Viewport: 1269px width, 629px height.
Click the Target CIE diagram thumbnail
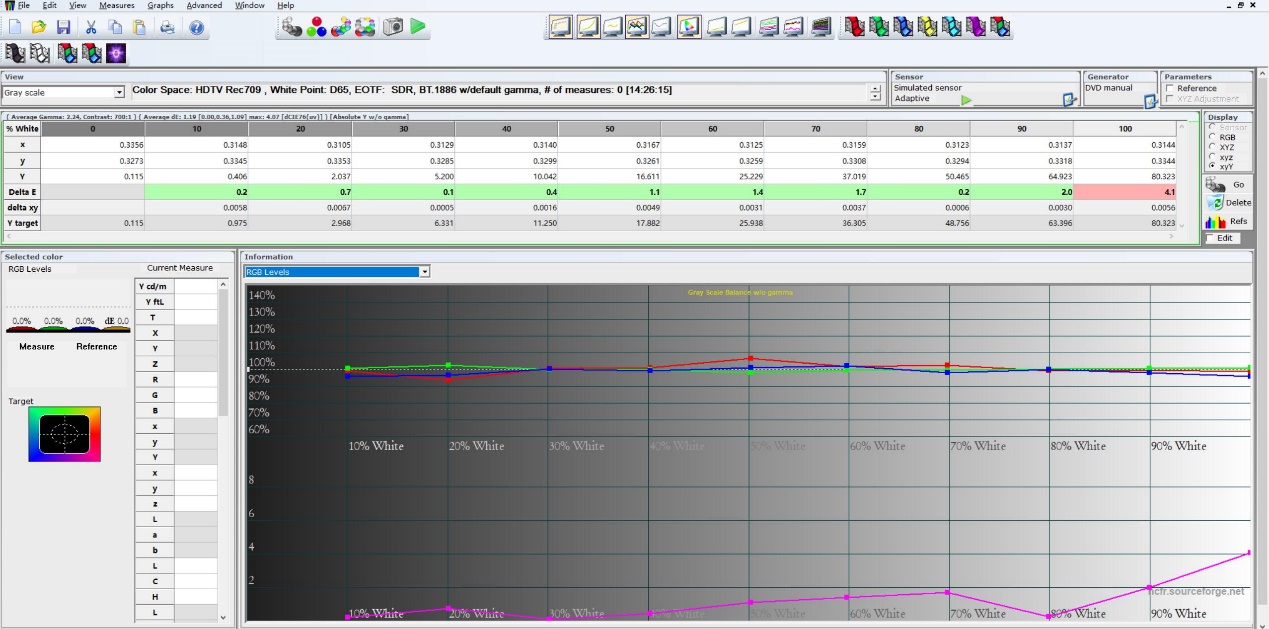[x=64, y=434]
